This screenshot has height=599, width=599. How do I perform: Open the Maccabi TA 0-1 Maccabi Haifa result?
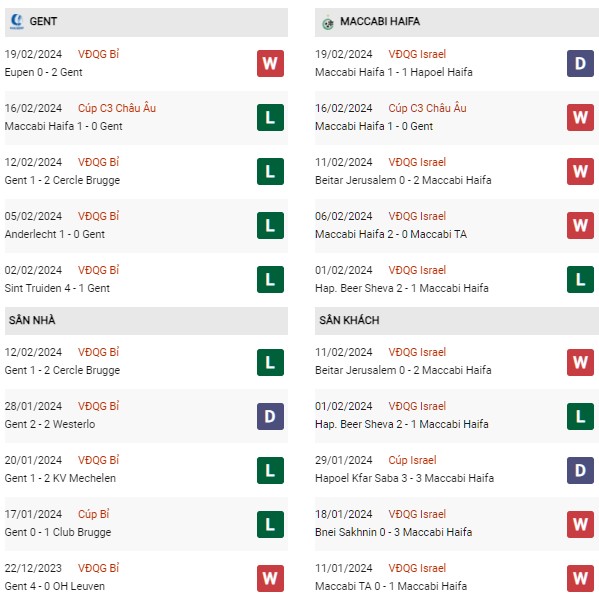click(x=391, y=586)
